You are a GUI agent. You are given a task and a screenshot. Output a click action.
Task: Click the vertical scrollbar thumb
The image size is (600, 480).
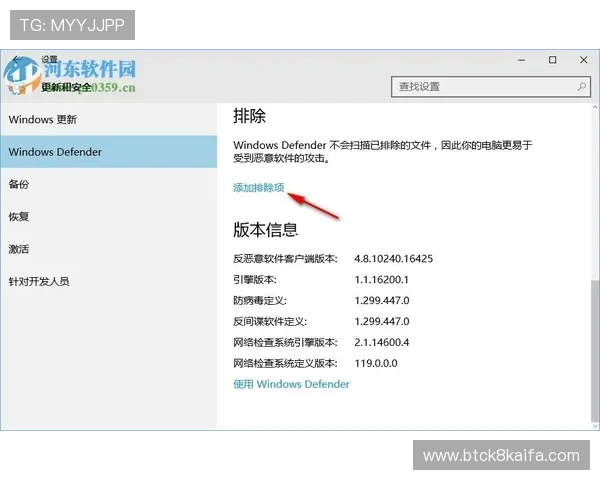(595, 350)
